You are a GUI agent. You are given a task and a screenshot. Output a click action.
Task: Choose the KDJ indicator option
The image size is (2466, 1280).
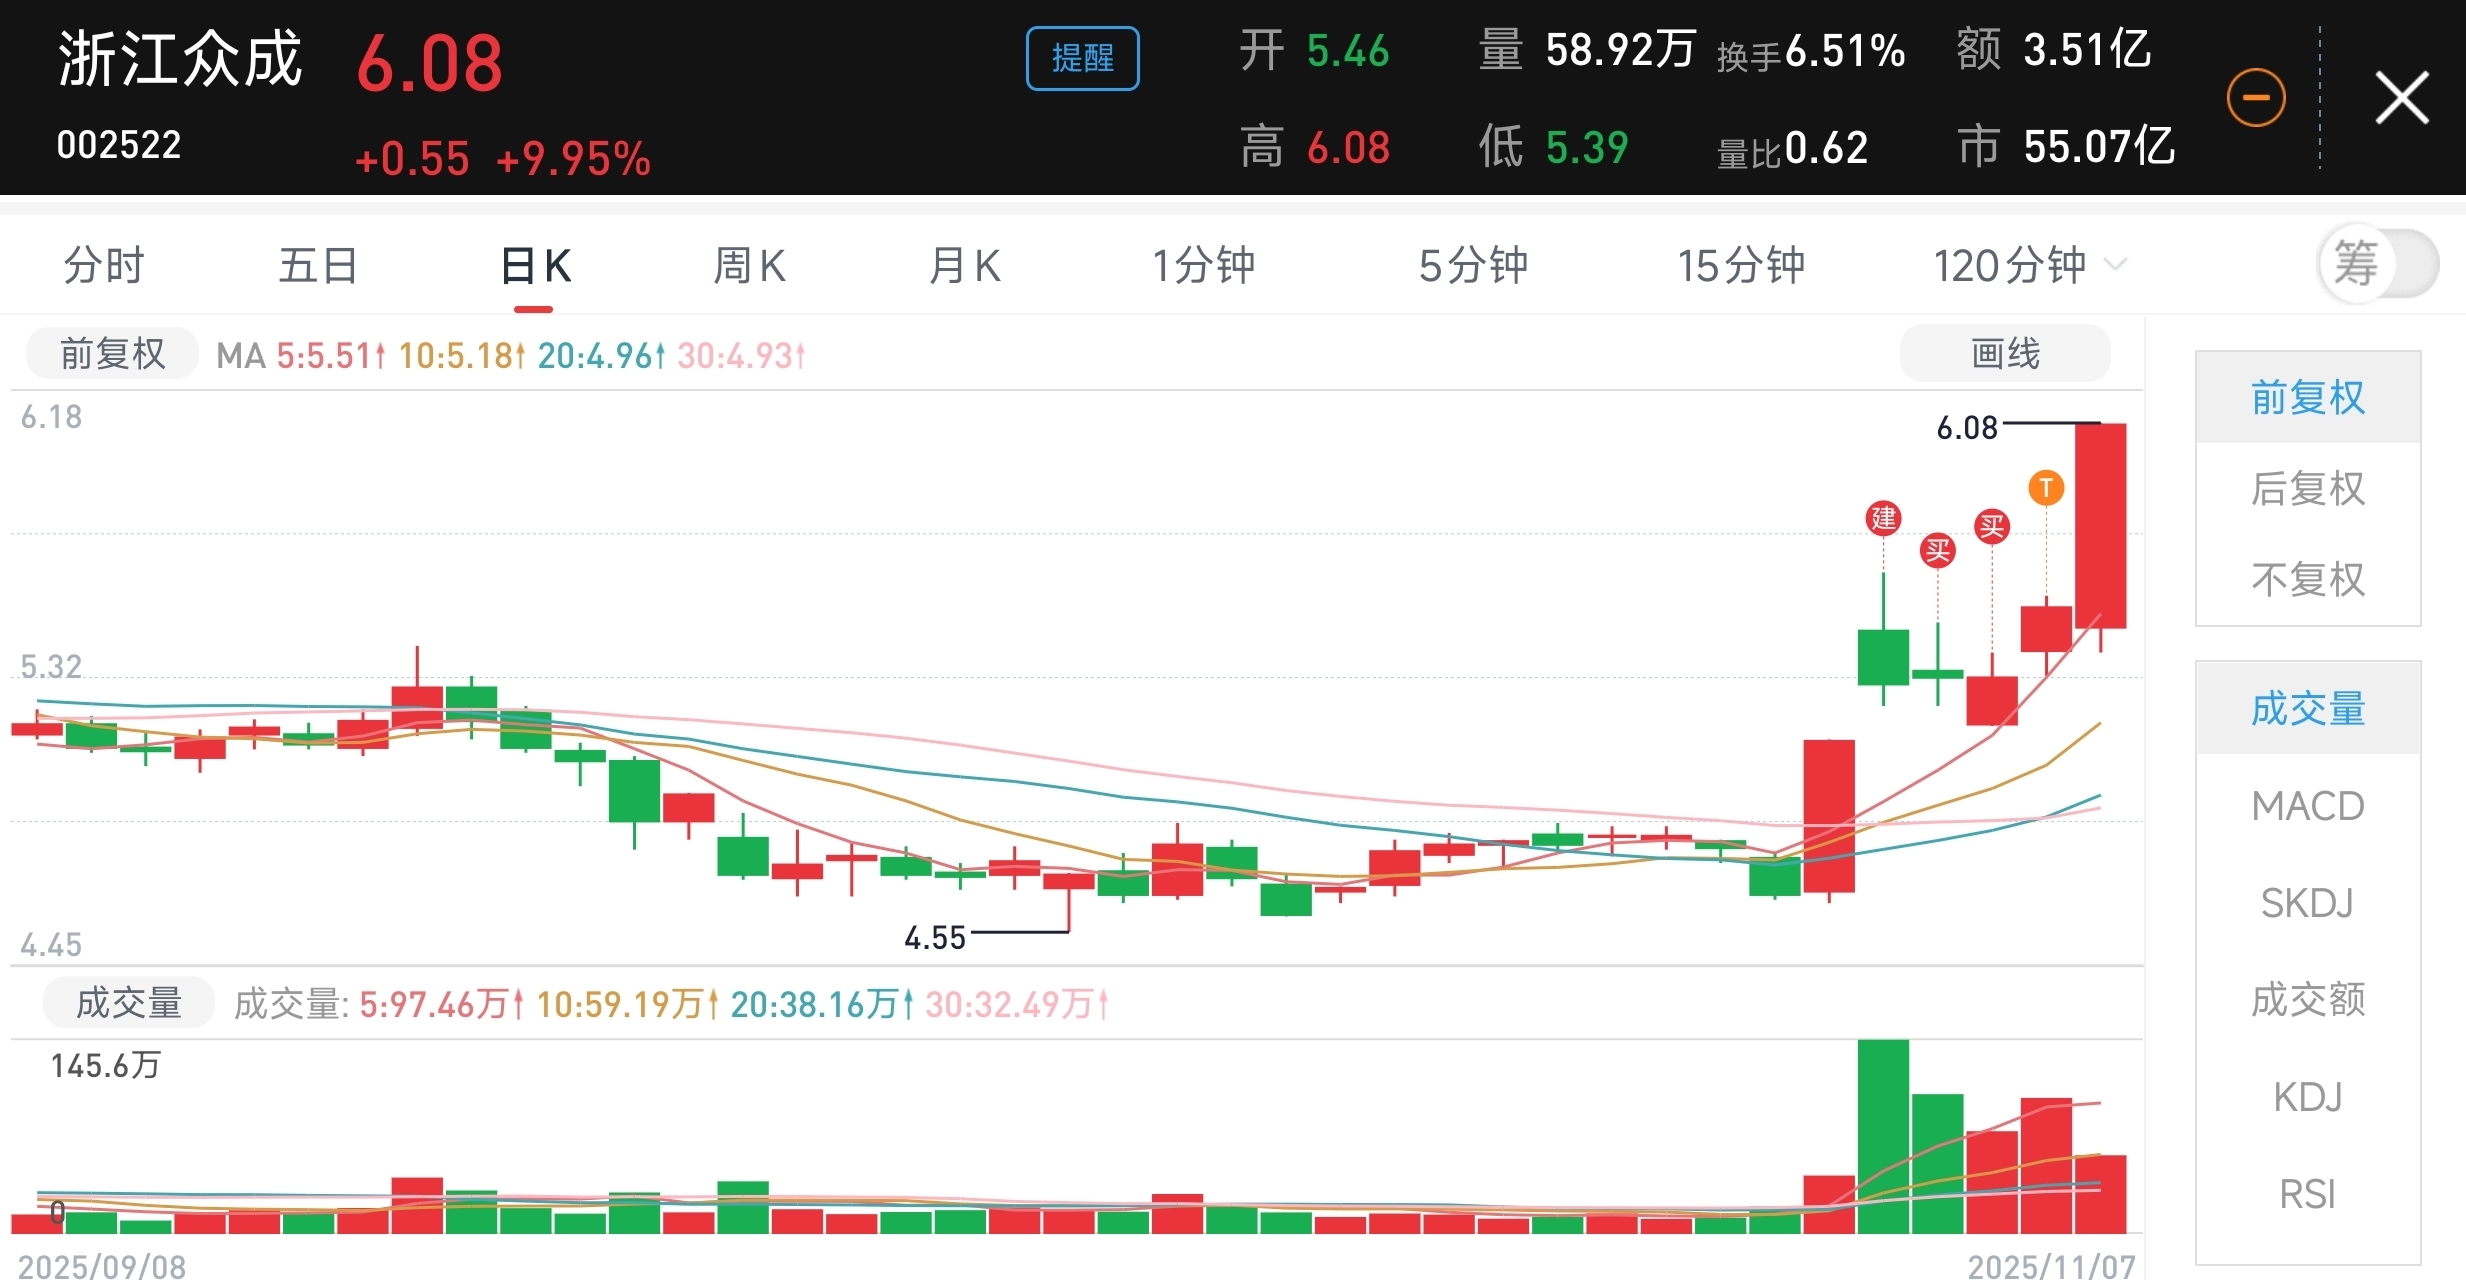pyautogui.click(x=2307, y=1097)
